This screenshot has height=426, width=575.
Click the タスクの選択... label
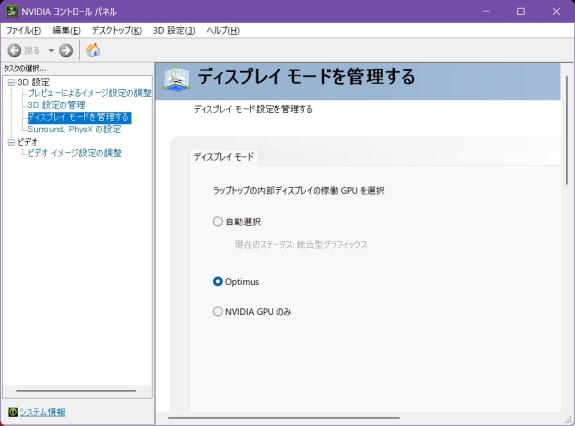25,69
